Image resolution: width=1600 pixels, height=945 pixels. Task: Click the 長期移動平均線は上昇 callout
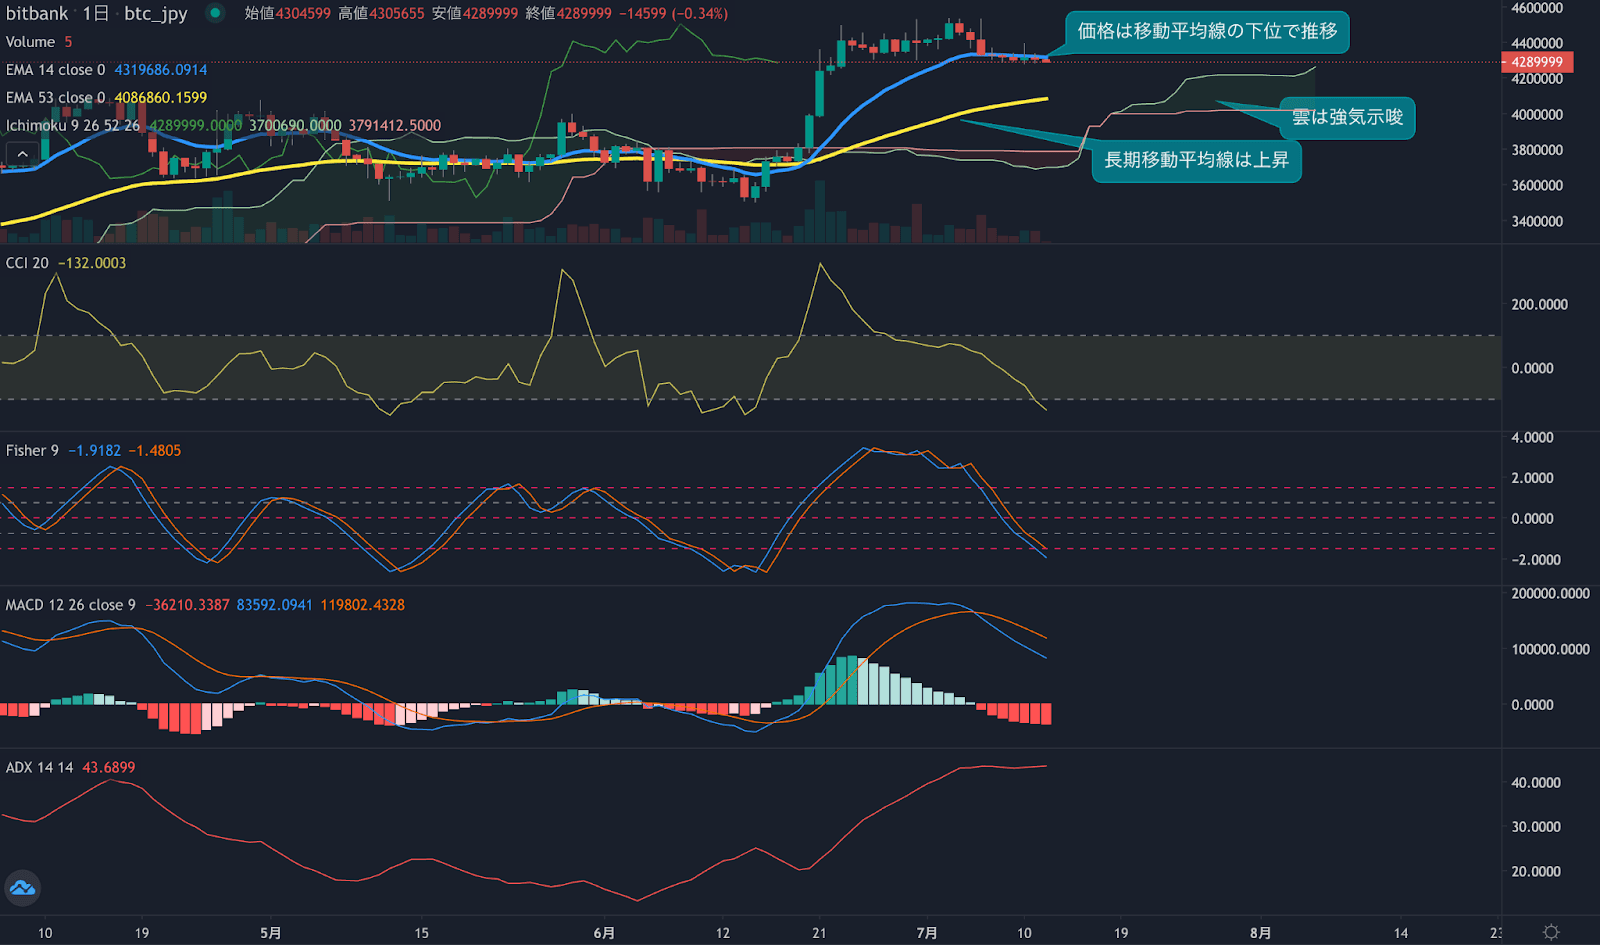(x=1196, y=160)
